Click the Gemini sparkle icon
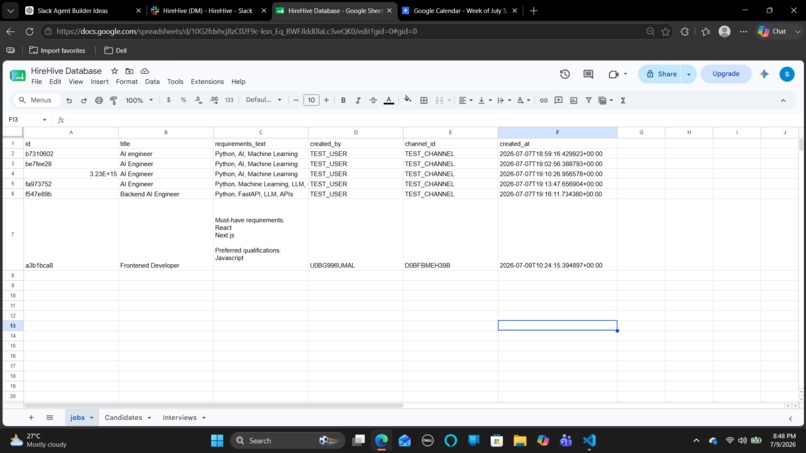The height and width of the screenshot is (453, 806). pos(764,74)
